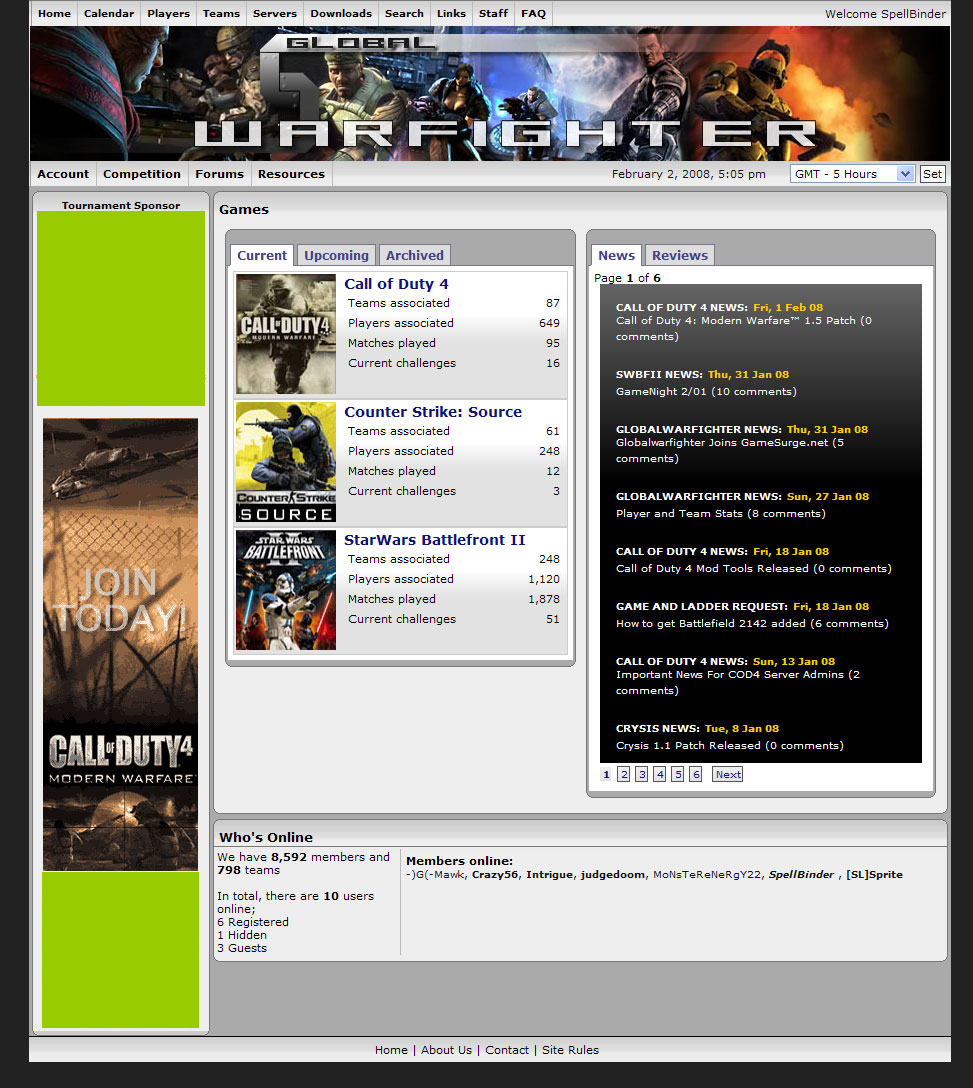Open -)G(-Mawk's member profile
Viewport: 973px width, 1088px height.
click(435, 874)
